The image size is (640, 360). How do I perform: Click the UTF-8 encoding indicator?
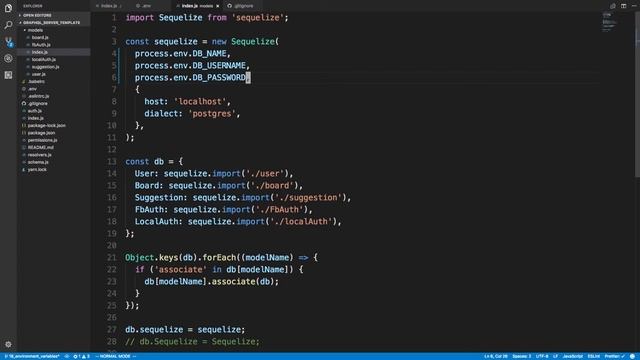542,356
